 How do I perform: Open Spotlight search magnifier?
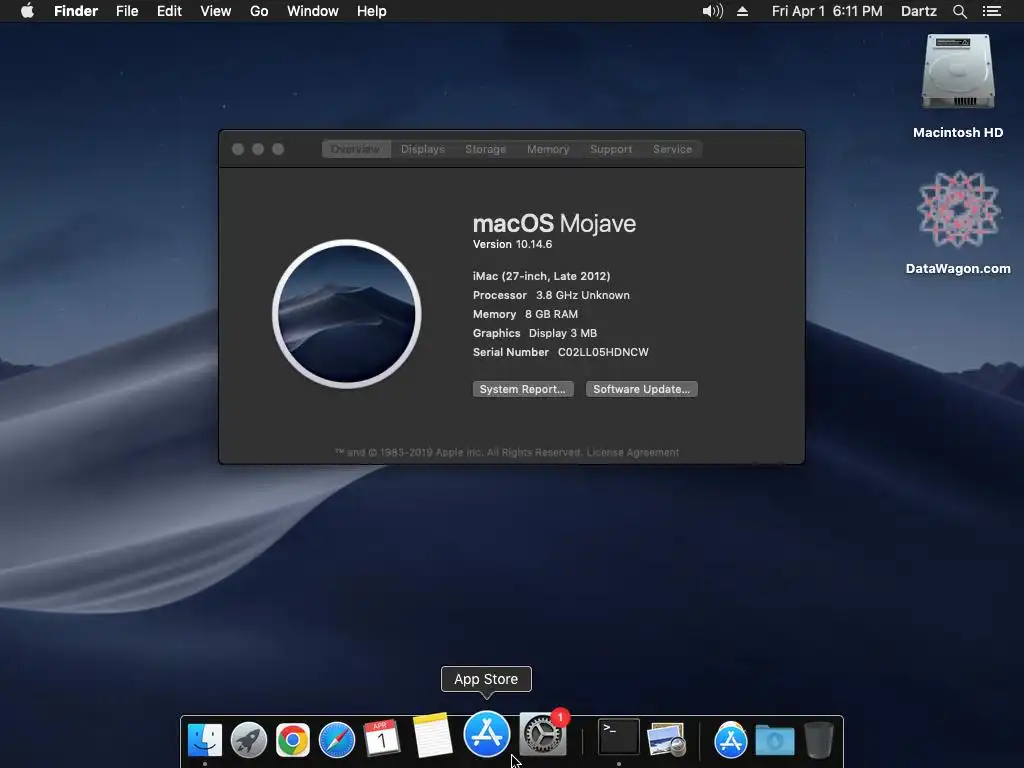(959, 11)
